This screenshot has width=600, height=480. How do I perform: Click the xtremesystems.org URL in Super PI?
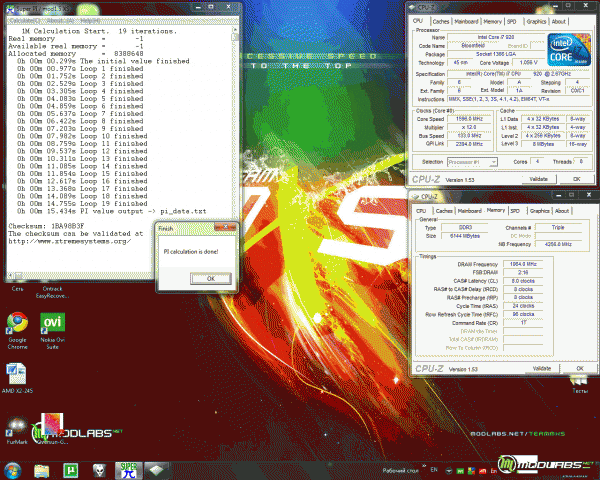70,241
